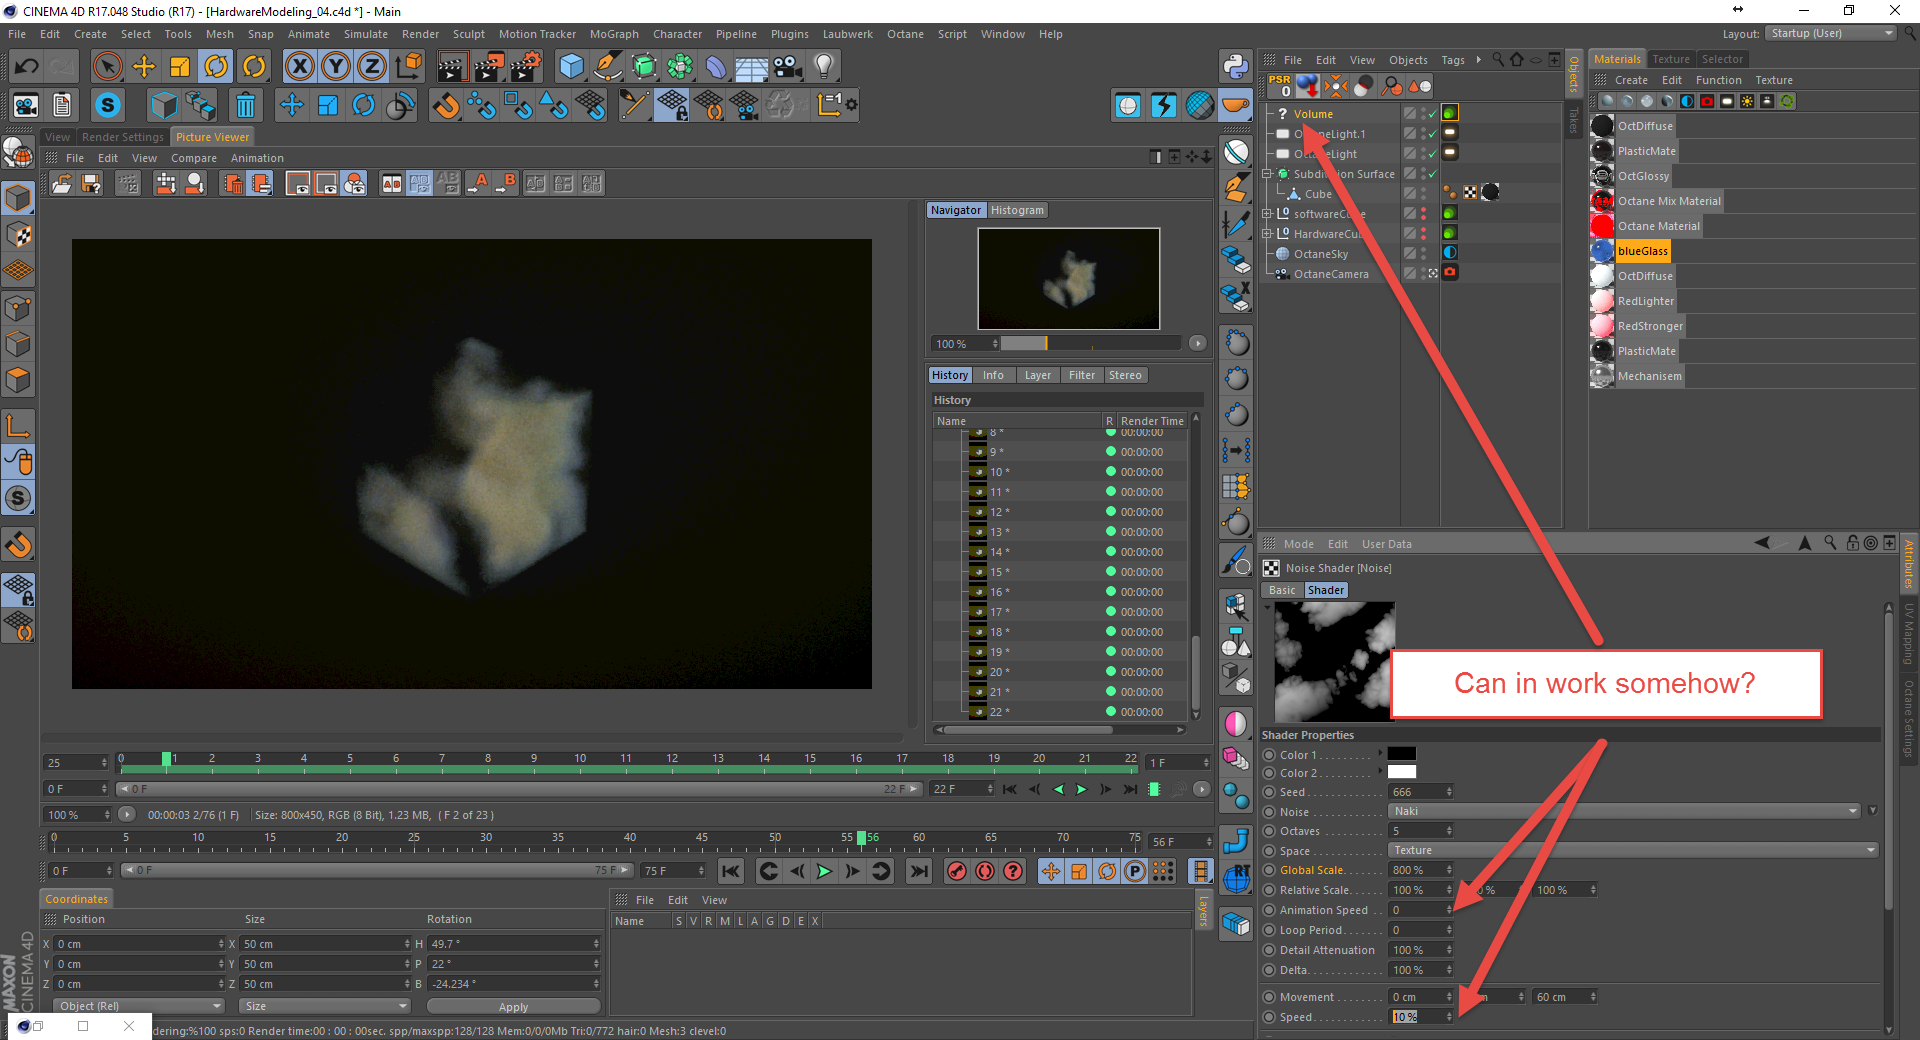This screenshot has height=1040, width=1920.
Task: Click the Navigator zoom slider
Action: pos(1091,343)
